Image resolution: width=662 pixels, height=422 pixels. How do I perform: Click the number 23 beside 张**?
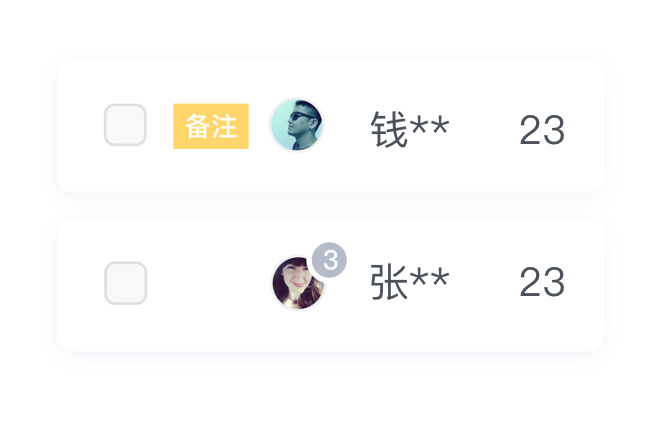542,282
